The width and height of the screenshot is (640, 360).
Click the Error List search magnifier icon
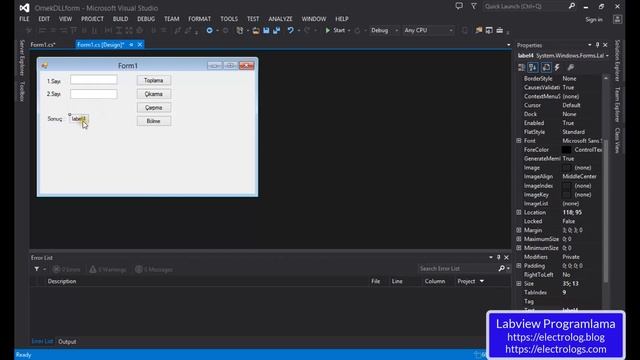501,269
